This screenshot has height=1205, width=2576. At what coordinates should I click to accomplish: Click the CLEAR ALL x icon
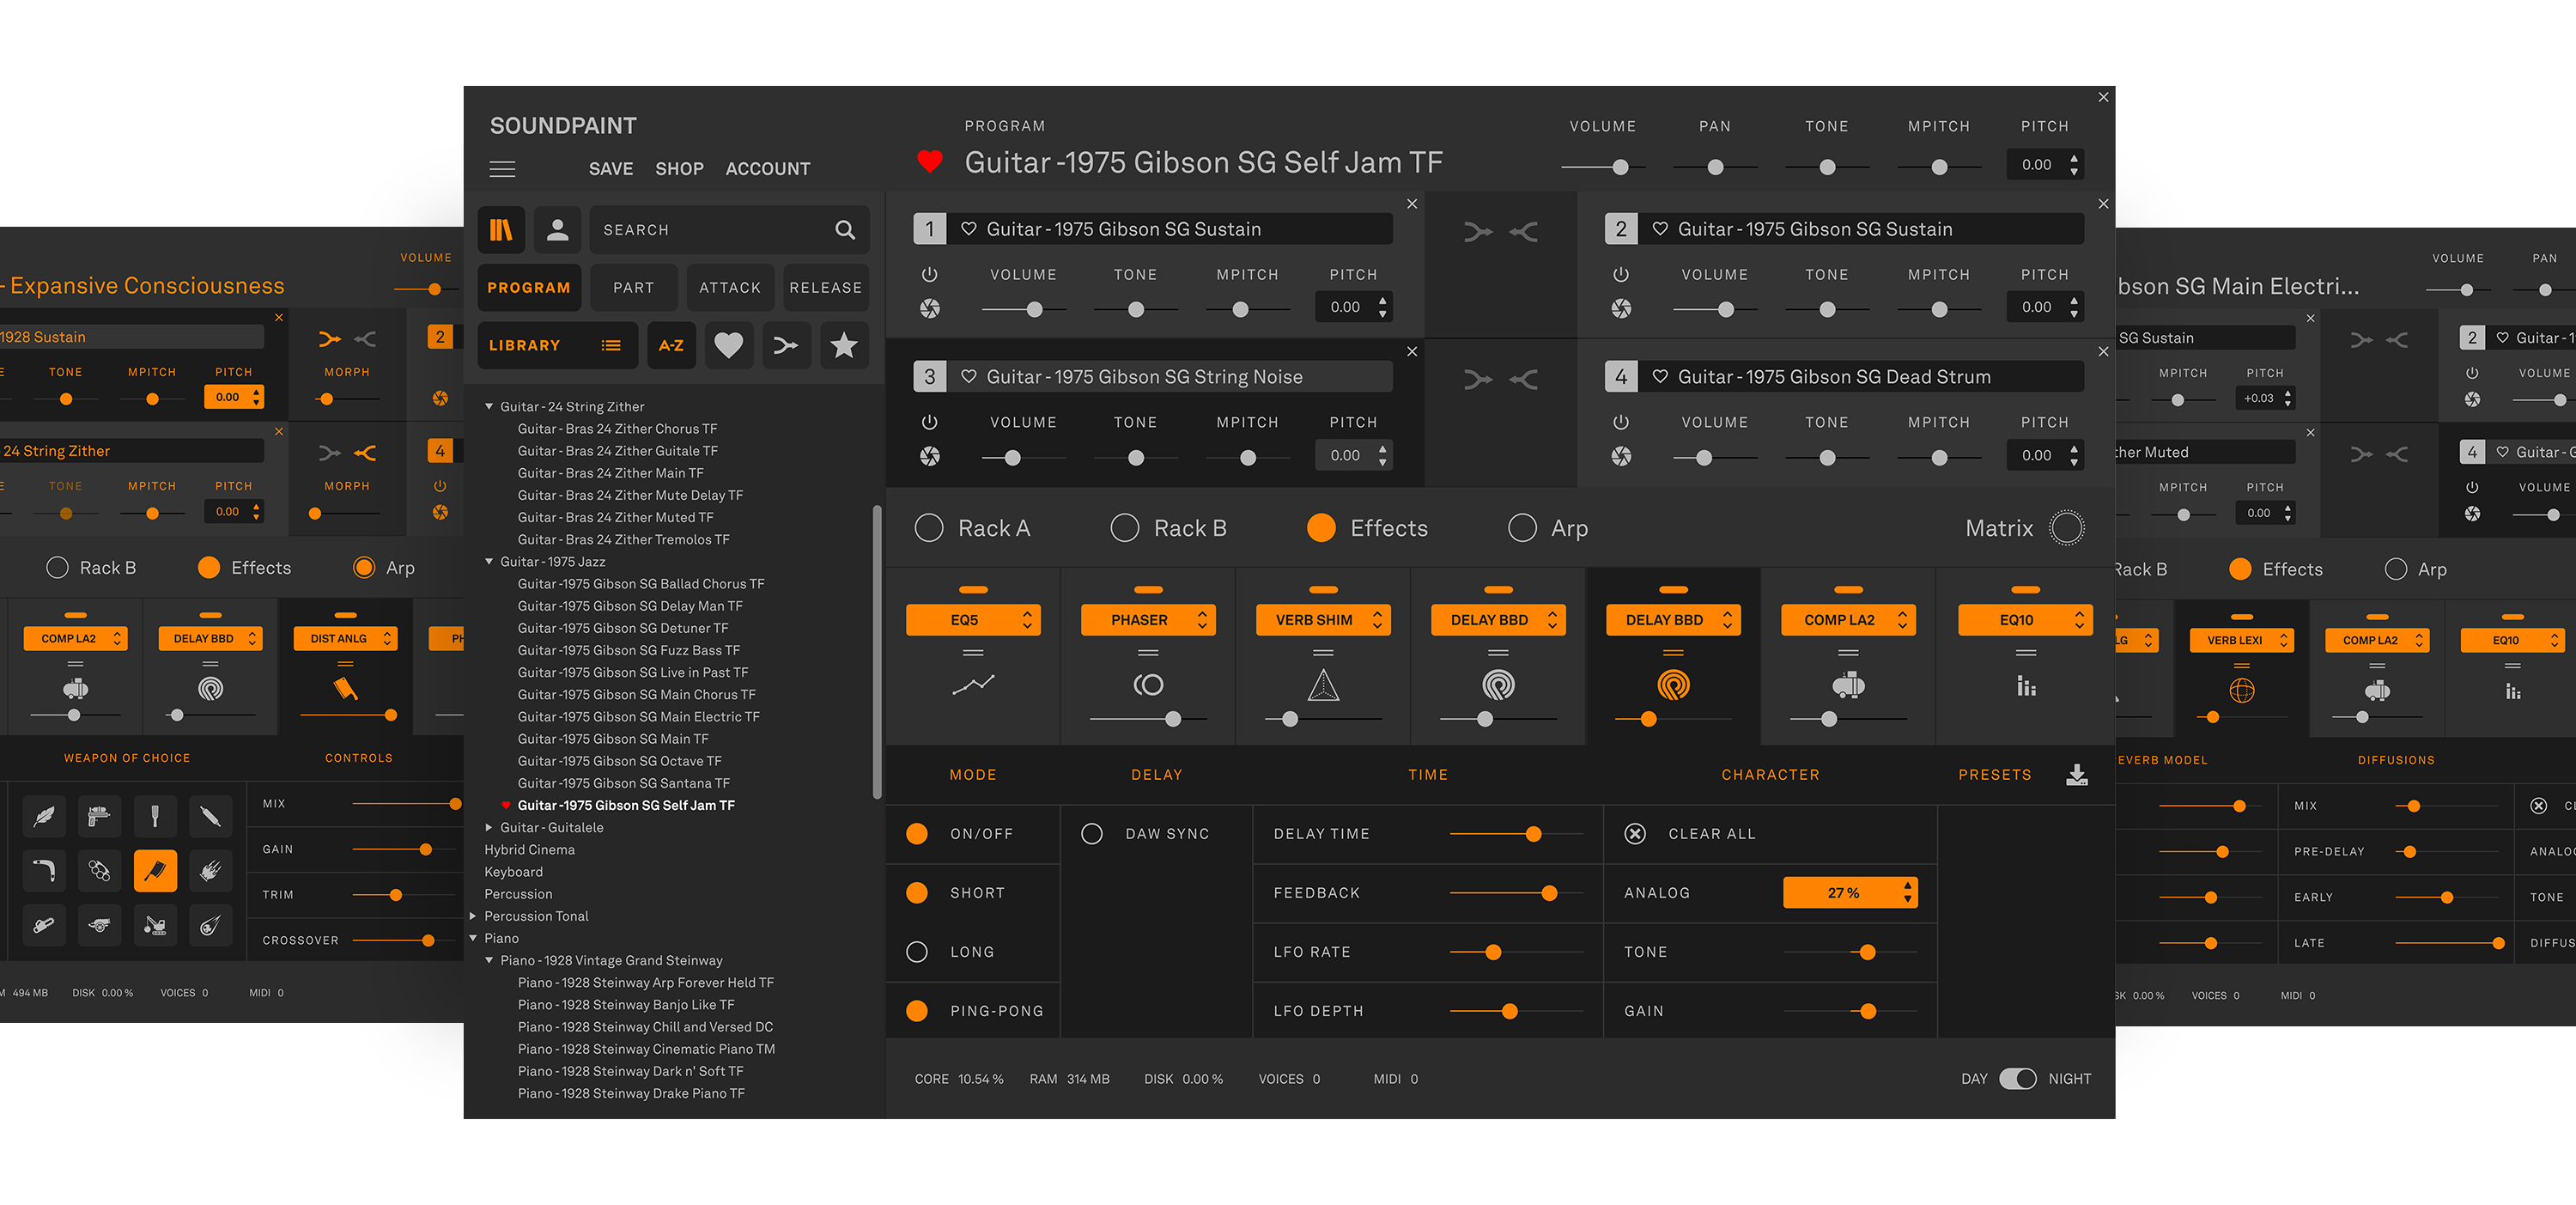[x=1635, y=834]
